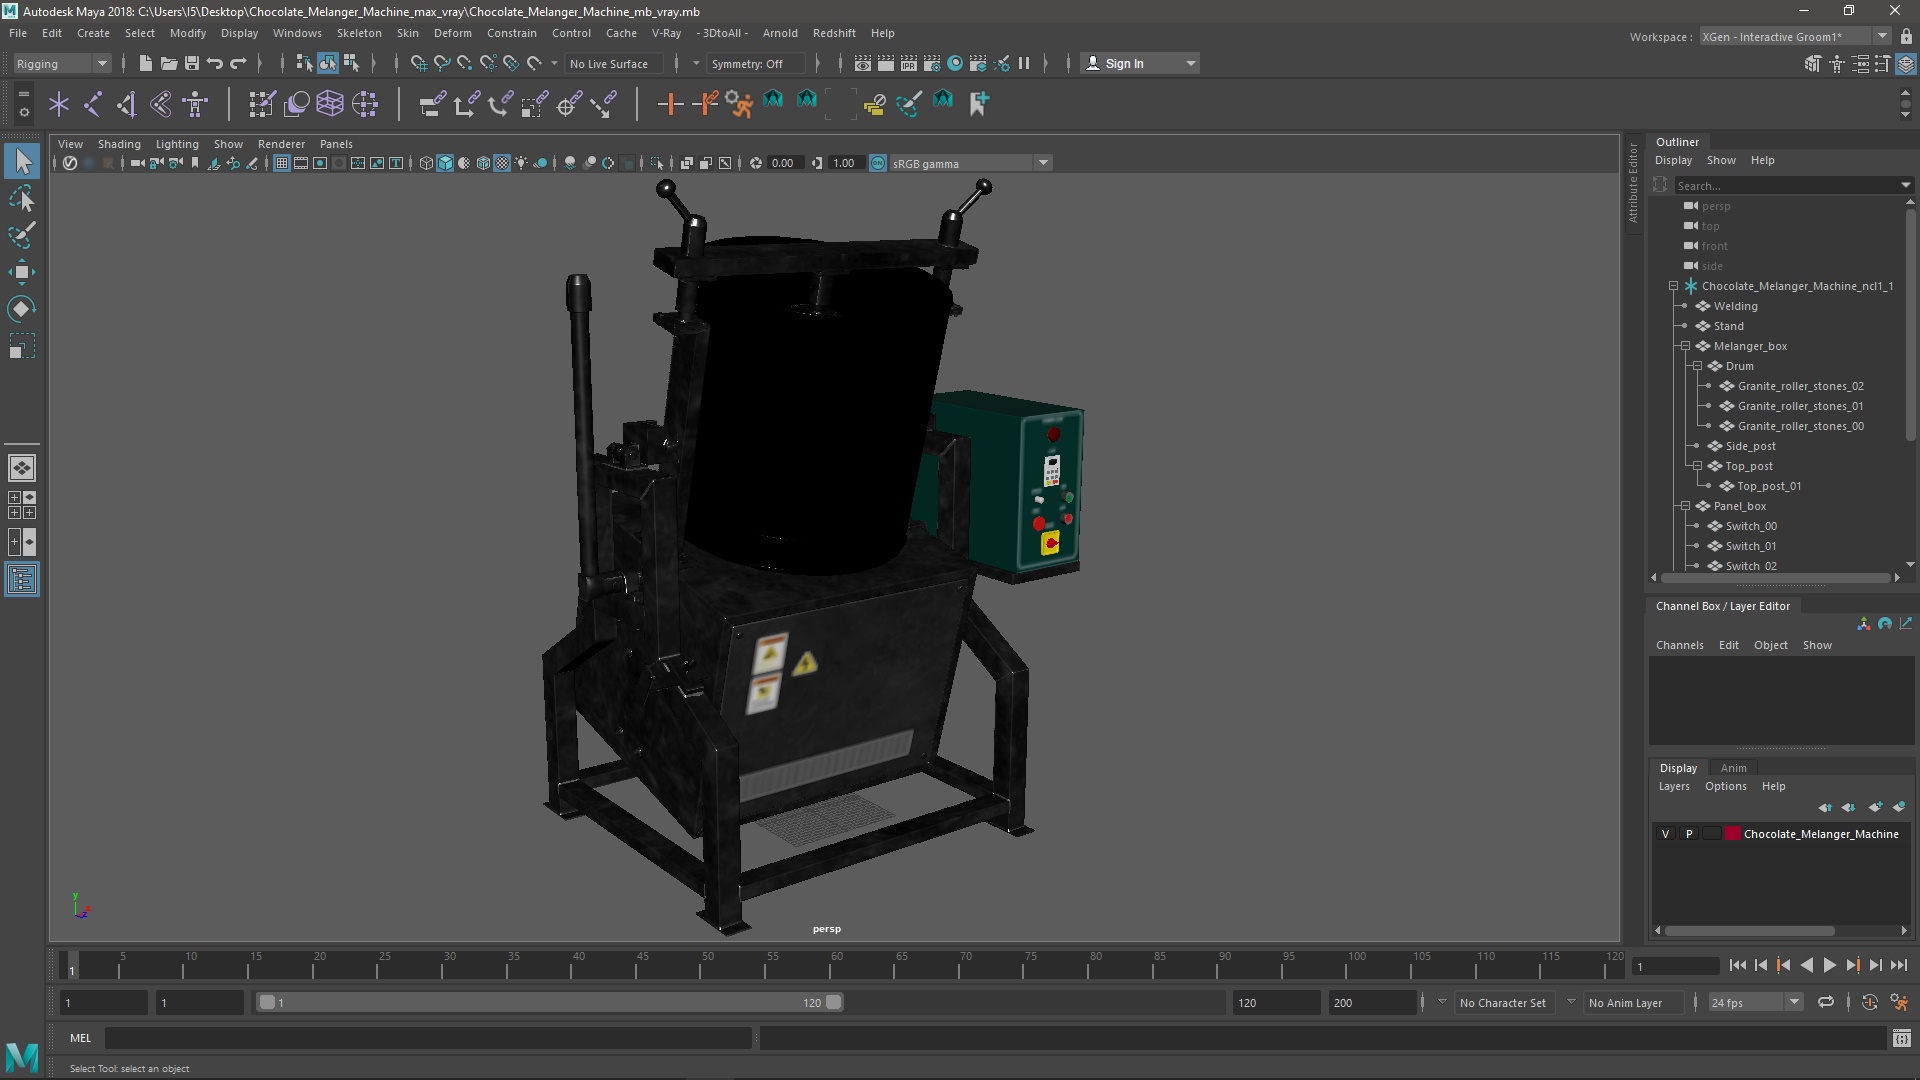Open the Deform menu
Viewport: 1920px width, 1080px height.
(x=452, y=33)
